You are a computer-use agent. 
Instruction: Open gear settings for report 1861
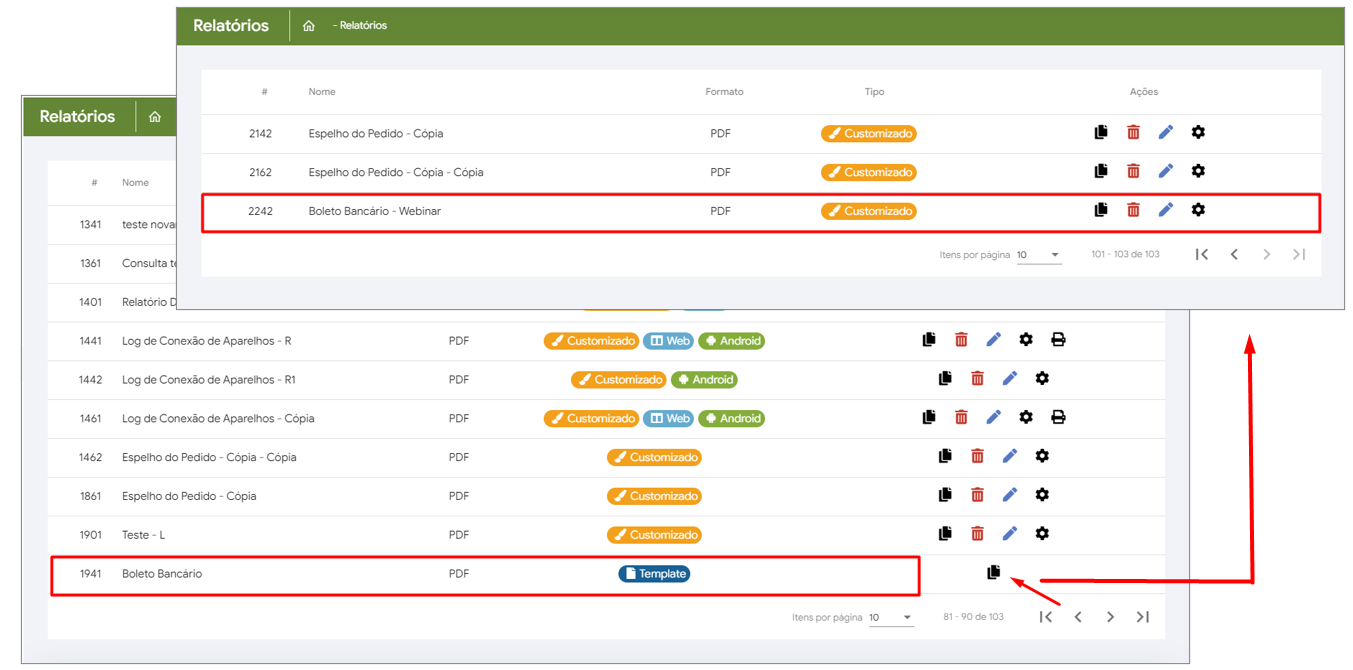coord(1042,495)
